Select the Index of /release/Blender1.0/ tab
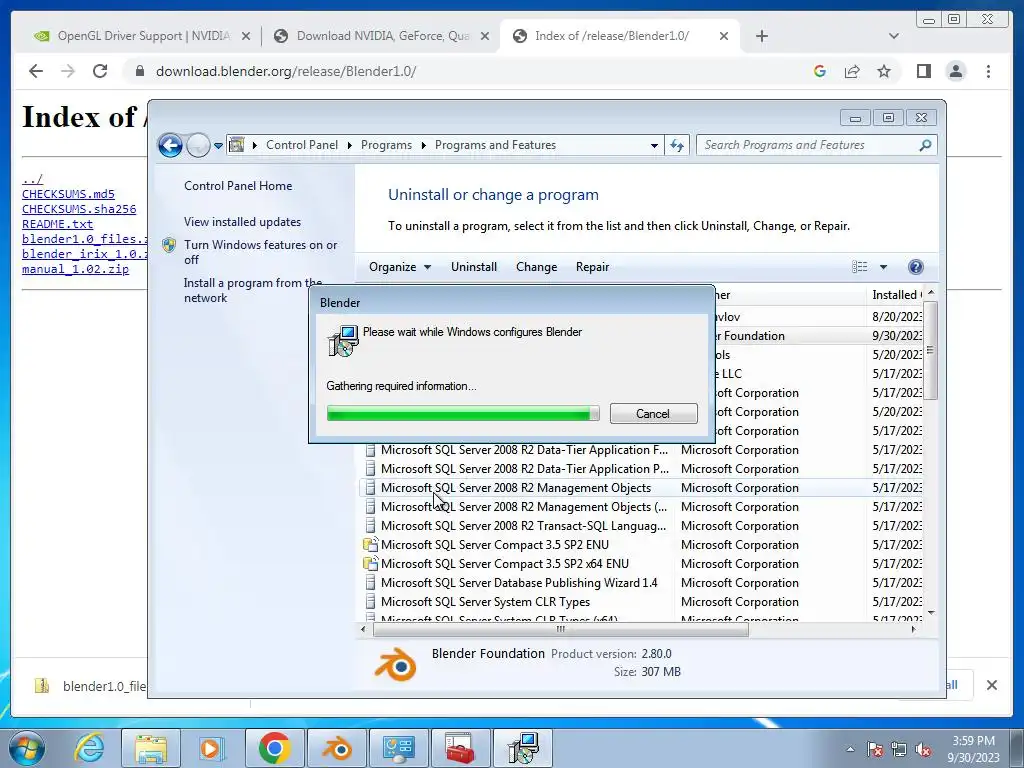 (620, 36)
